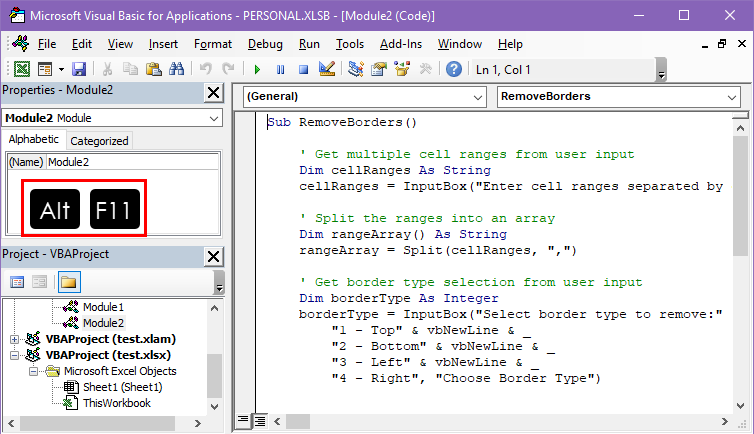Open Visual Basic Help question mark icon
The image size is (754, 434).
tap(453, 69)
